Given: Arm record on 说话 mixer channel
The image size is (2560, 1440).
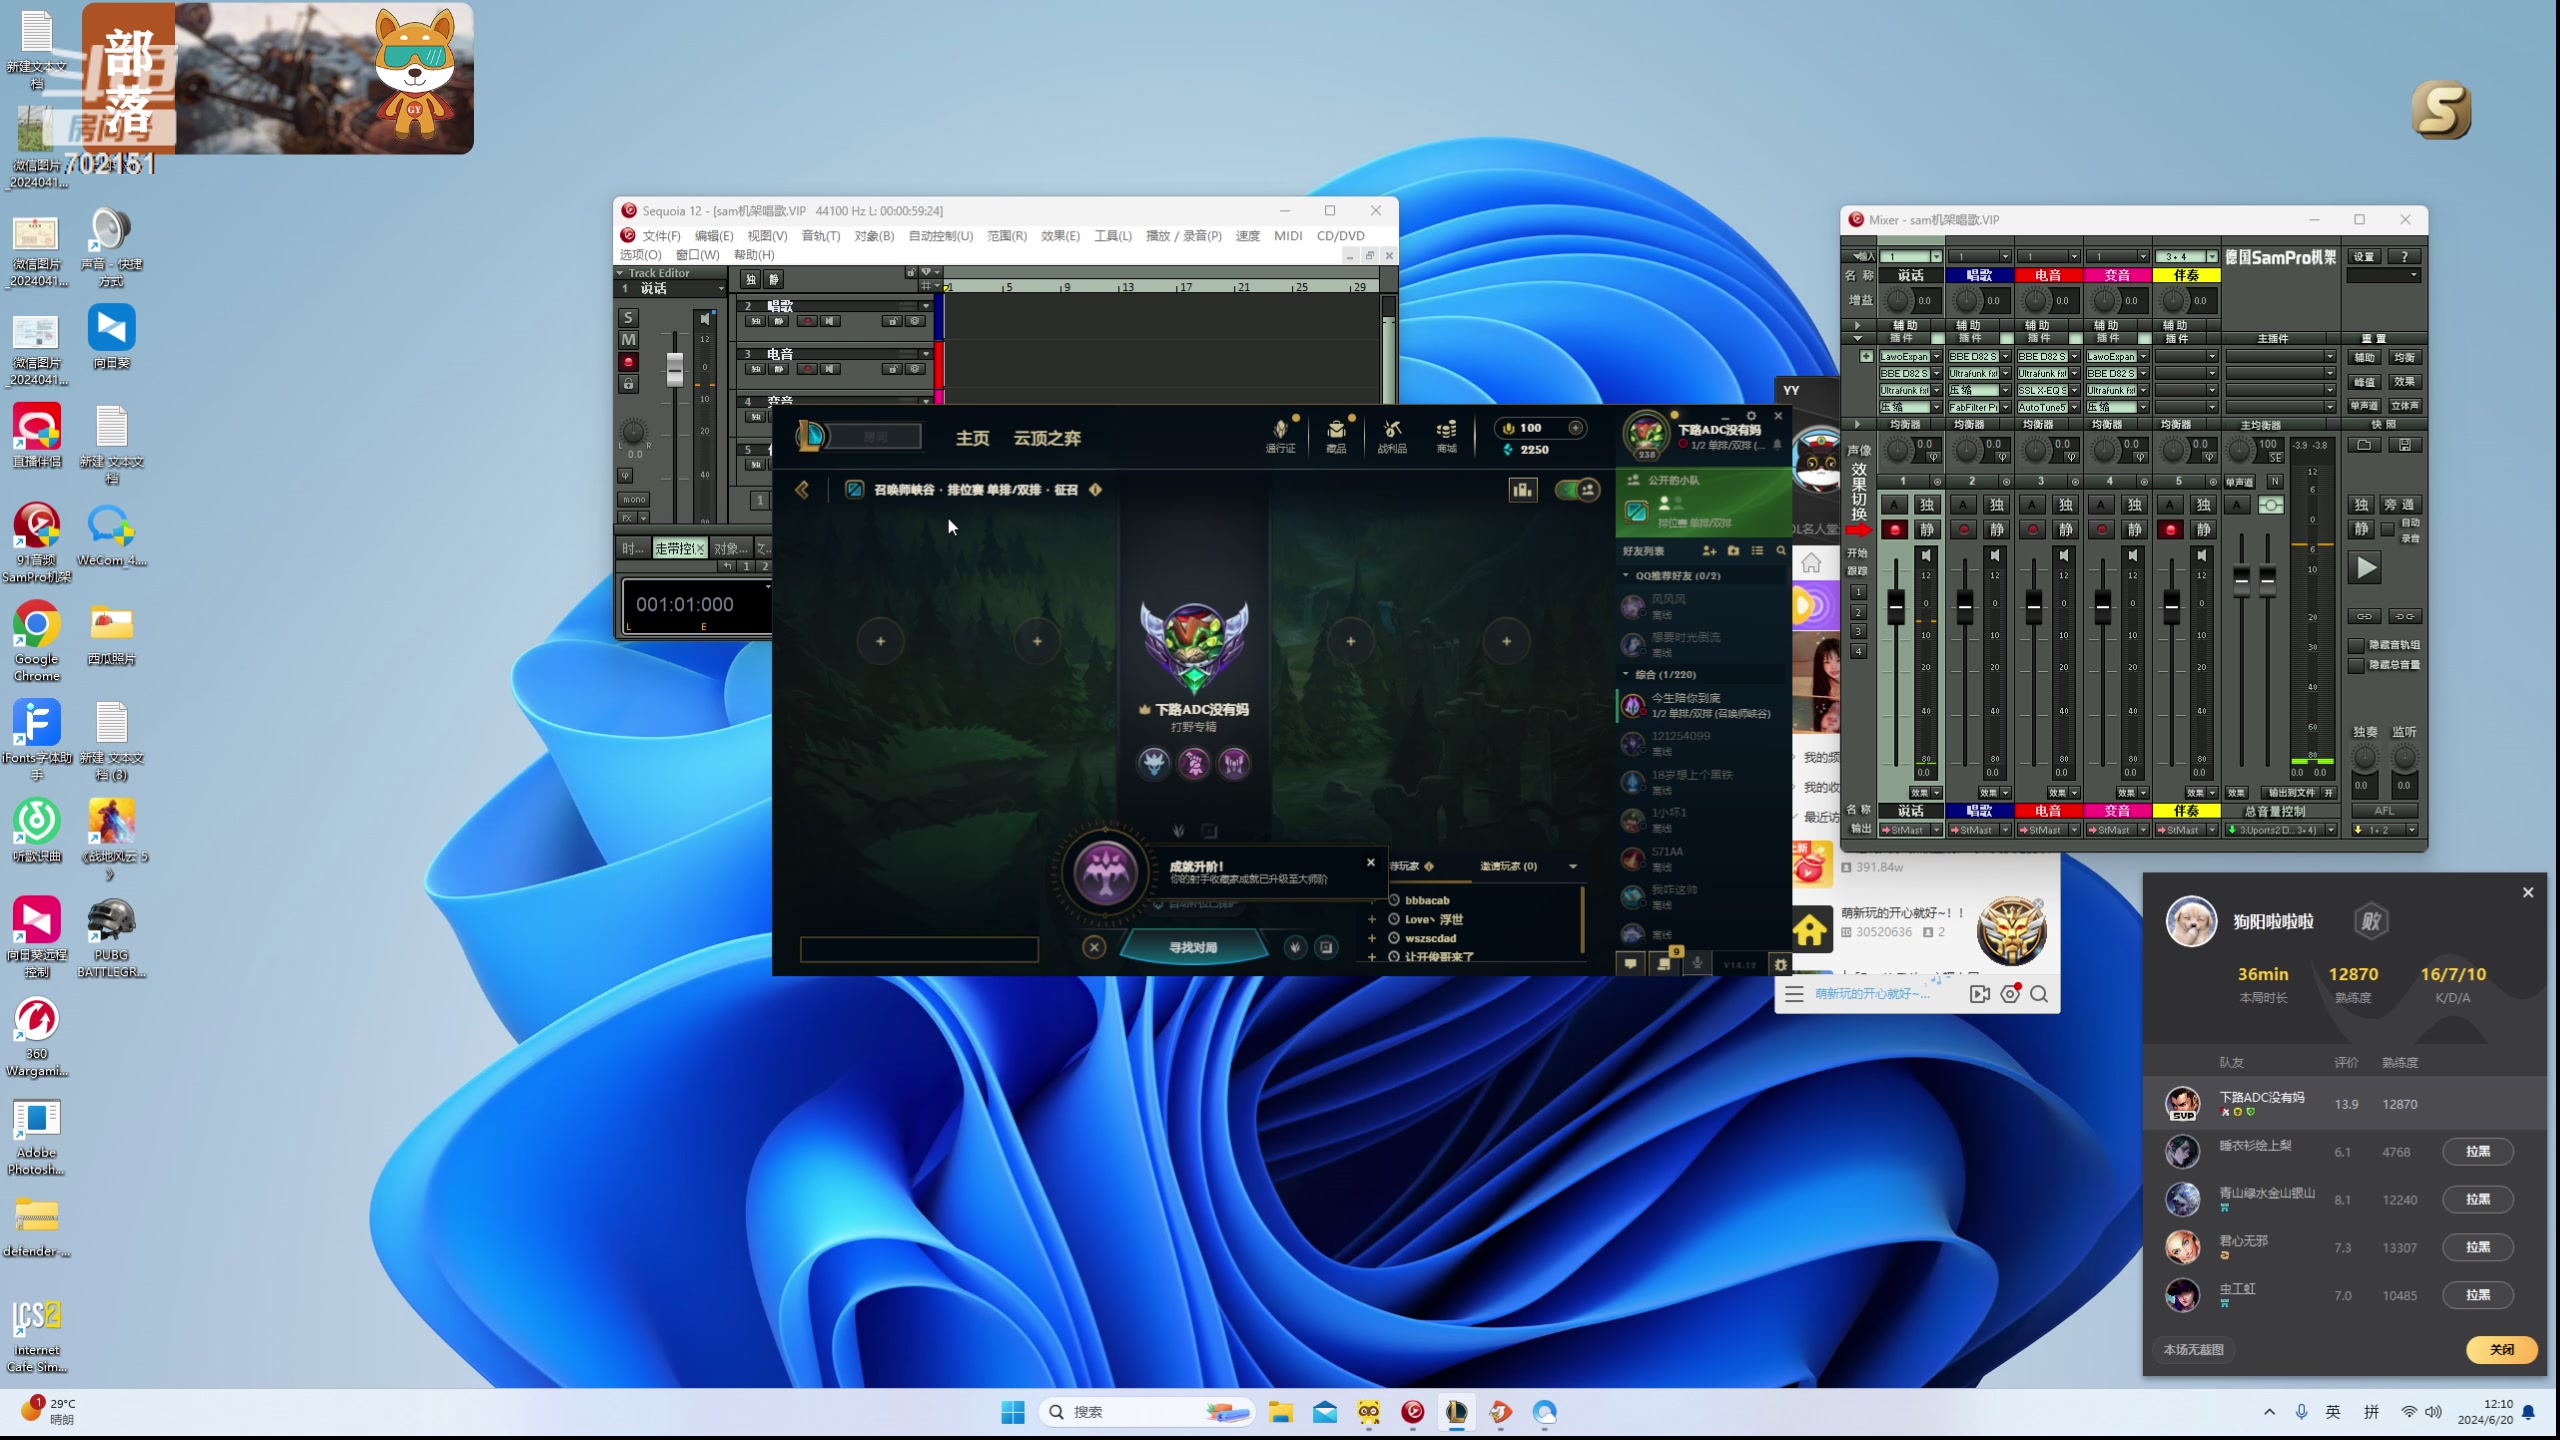Looking at the screenshot, I should (x=1894, y=530).
